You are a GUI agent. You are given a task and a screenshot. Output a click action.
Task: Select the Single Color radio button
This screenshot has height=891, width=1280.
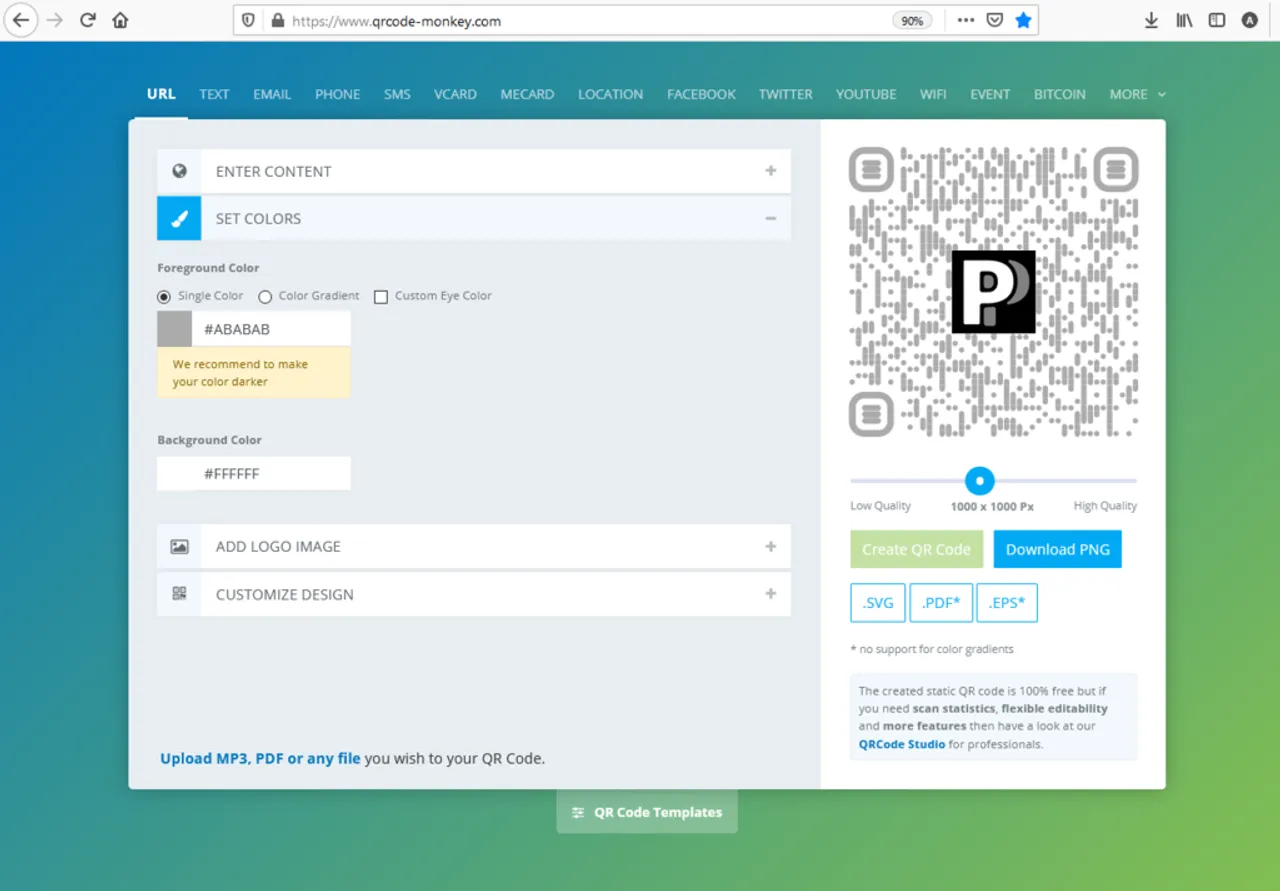[x=163, y=296]
